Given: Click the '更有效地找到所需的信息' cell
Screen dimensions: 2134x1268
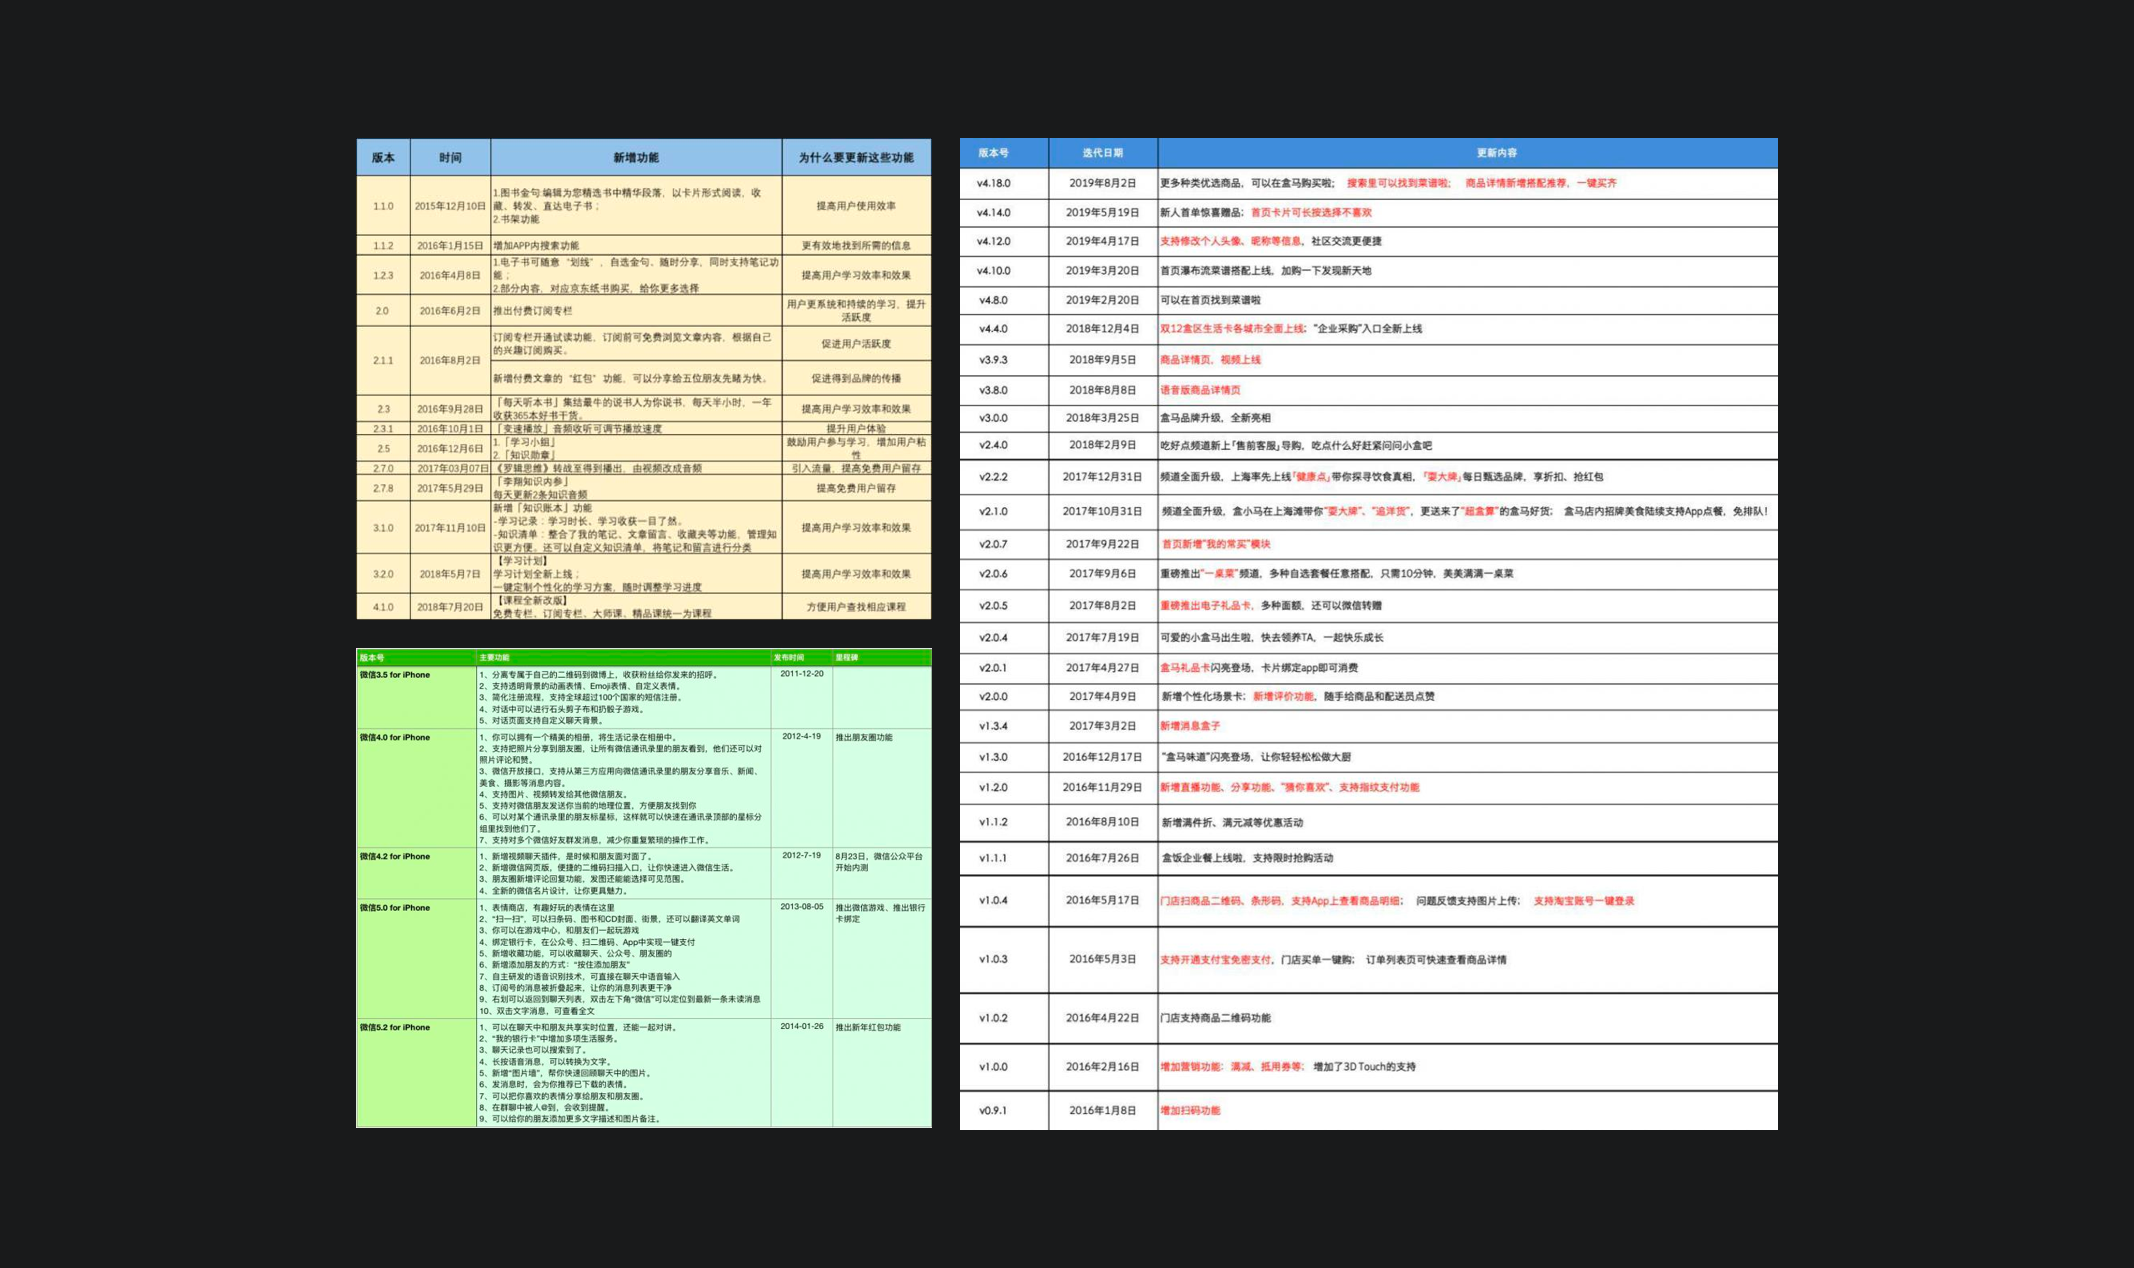Looking at the screenshot, I should [856, 245].
